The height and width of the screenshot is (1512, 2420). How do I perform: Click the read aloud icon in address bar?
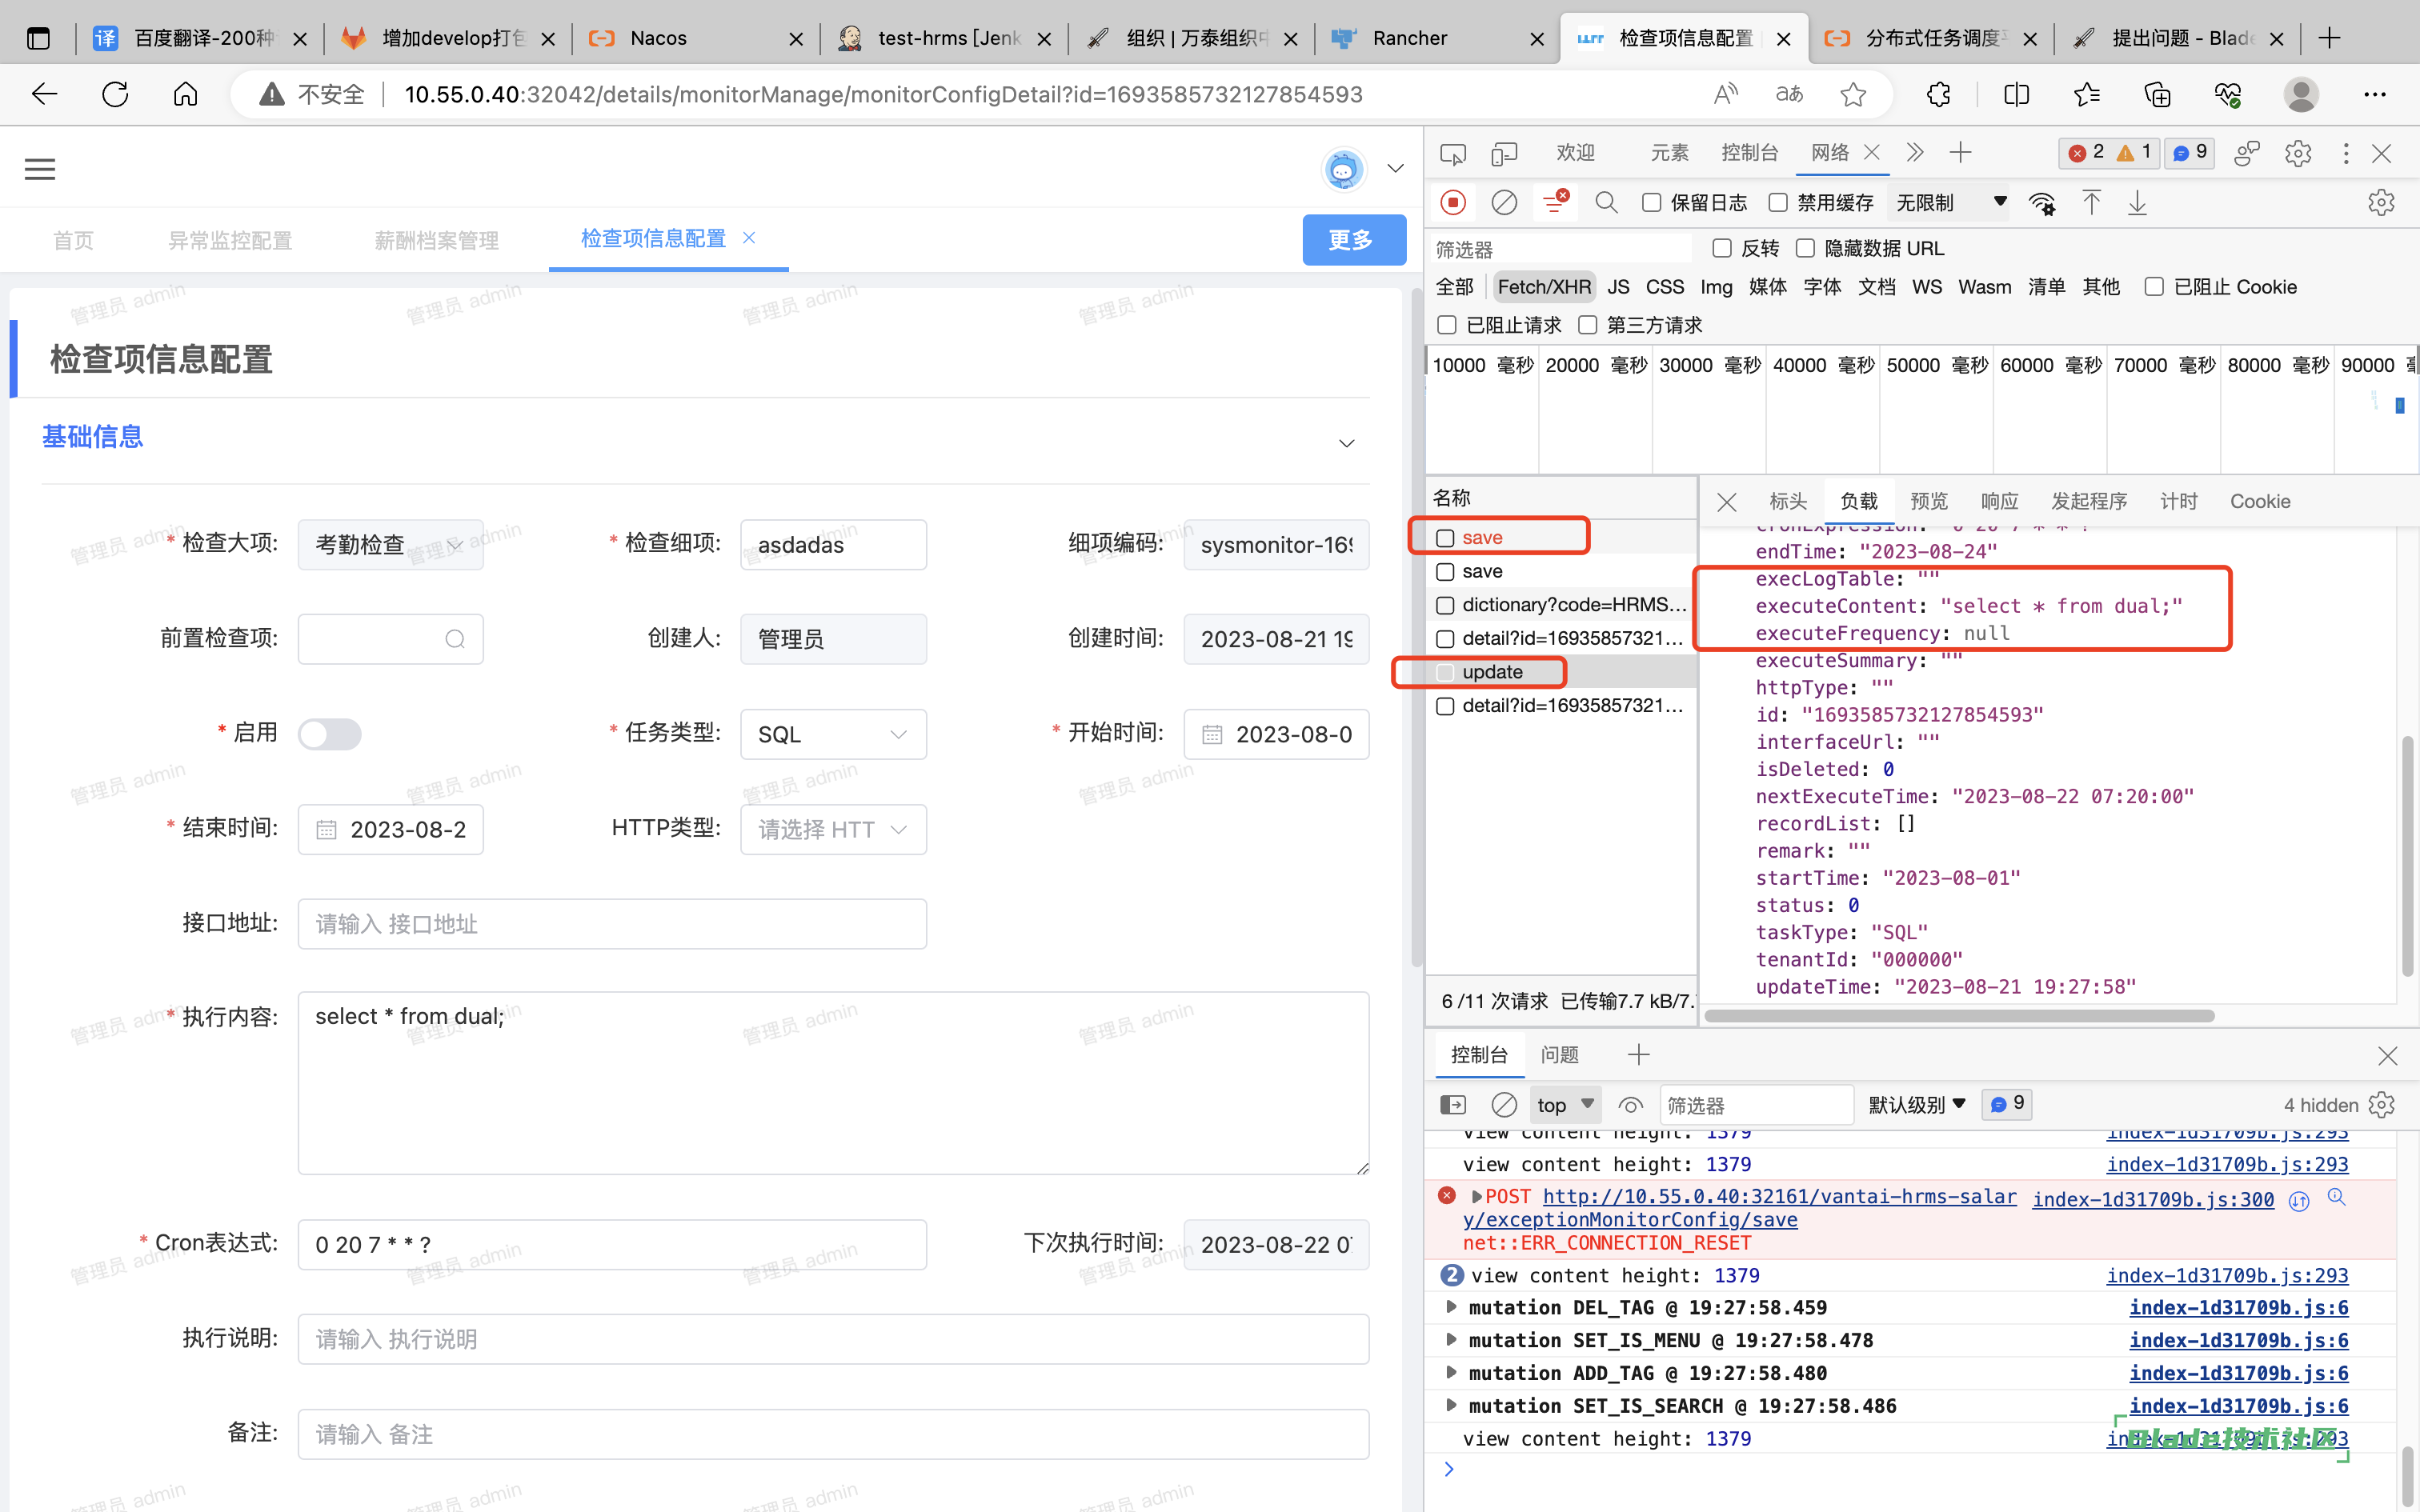(1726, 94)
